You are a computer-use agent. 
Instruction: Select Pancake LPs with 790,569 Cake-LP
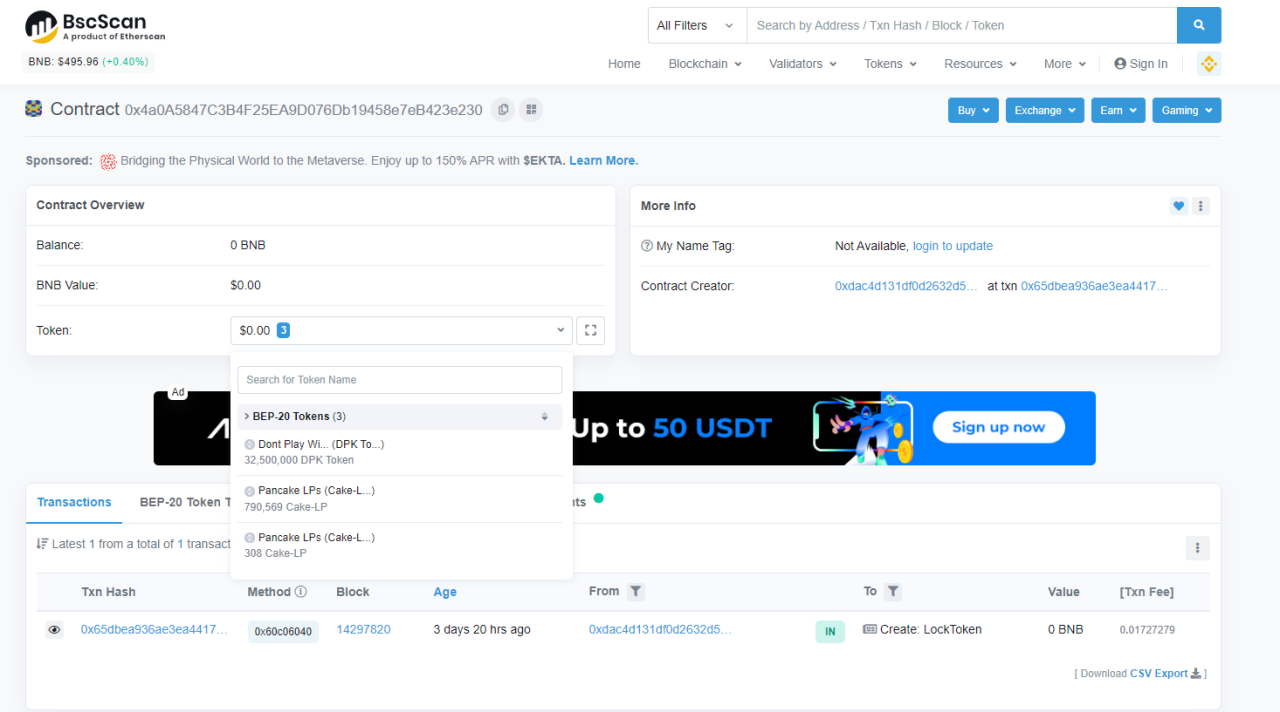coord(399,499)
